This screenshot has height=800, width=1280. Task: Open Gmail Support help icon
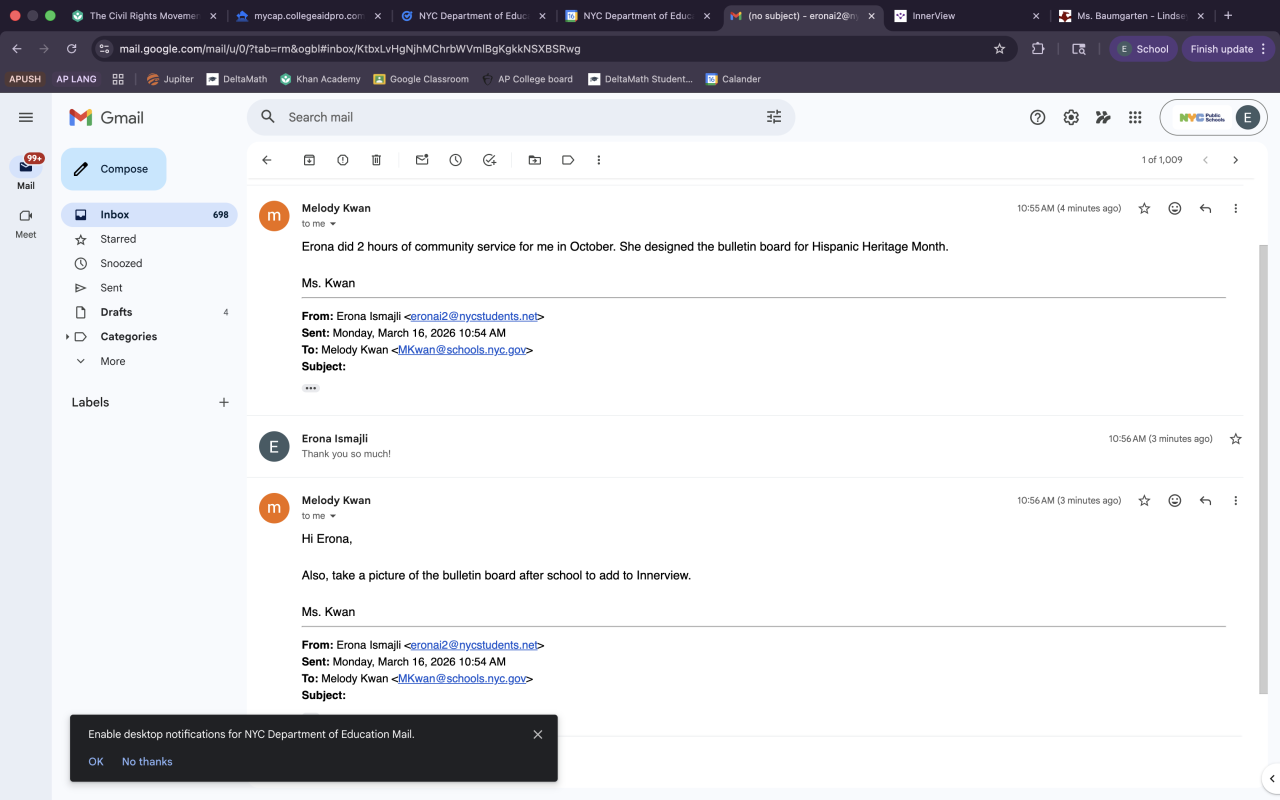coord(1038,117)
